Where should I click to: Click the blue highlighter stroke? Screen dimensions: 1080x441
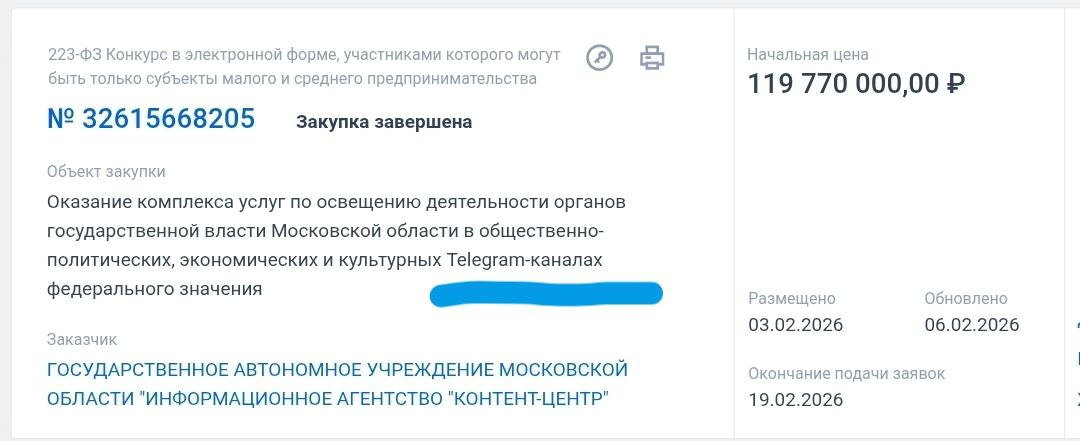coord(546,294)
